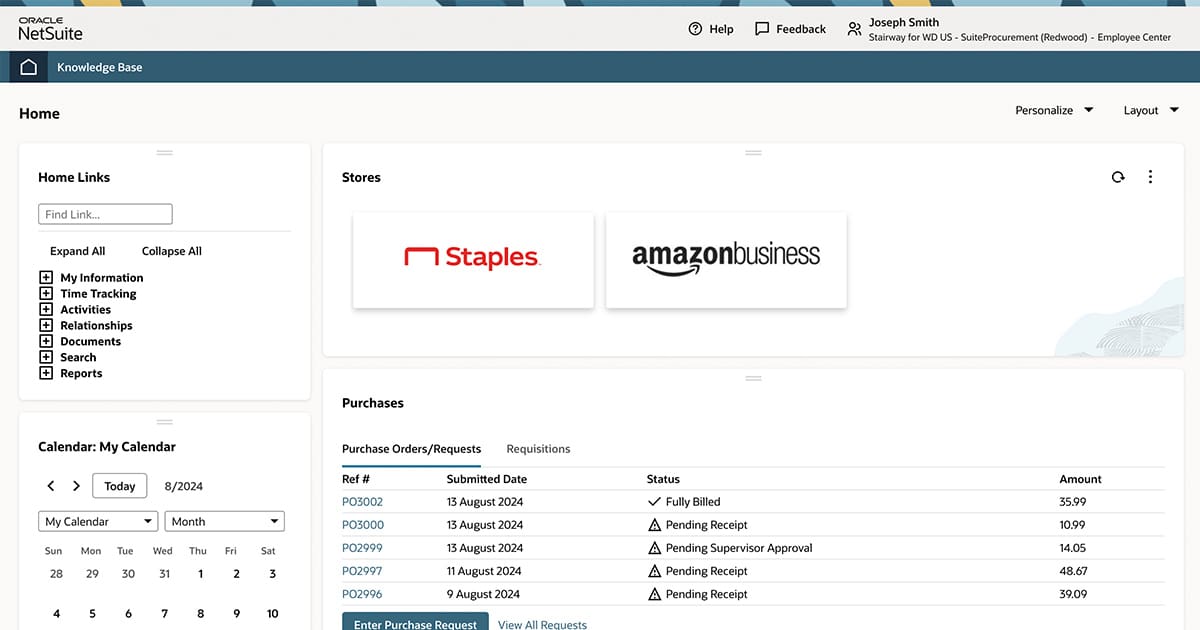
Task: Click the Enter Purchase Request button
Action: (415, 622)
